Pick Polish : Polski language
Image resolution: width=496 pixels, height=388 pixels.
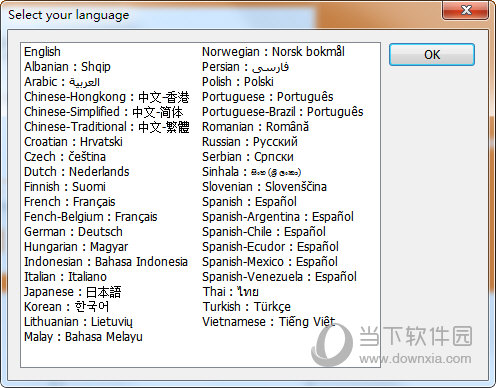coord(238,82)
